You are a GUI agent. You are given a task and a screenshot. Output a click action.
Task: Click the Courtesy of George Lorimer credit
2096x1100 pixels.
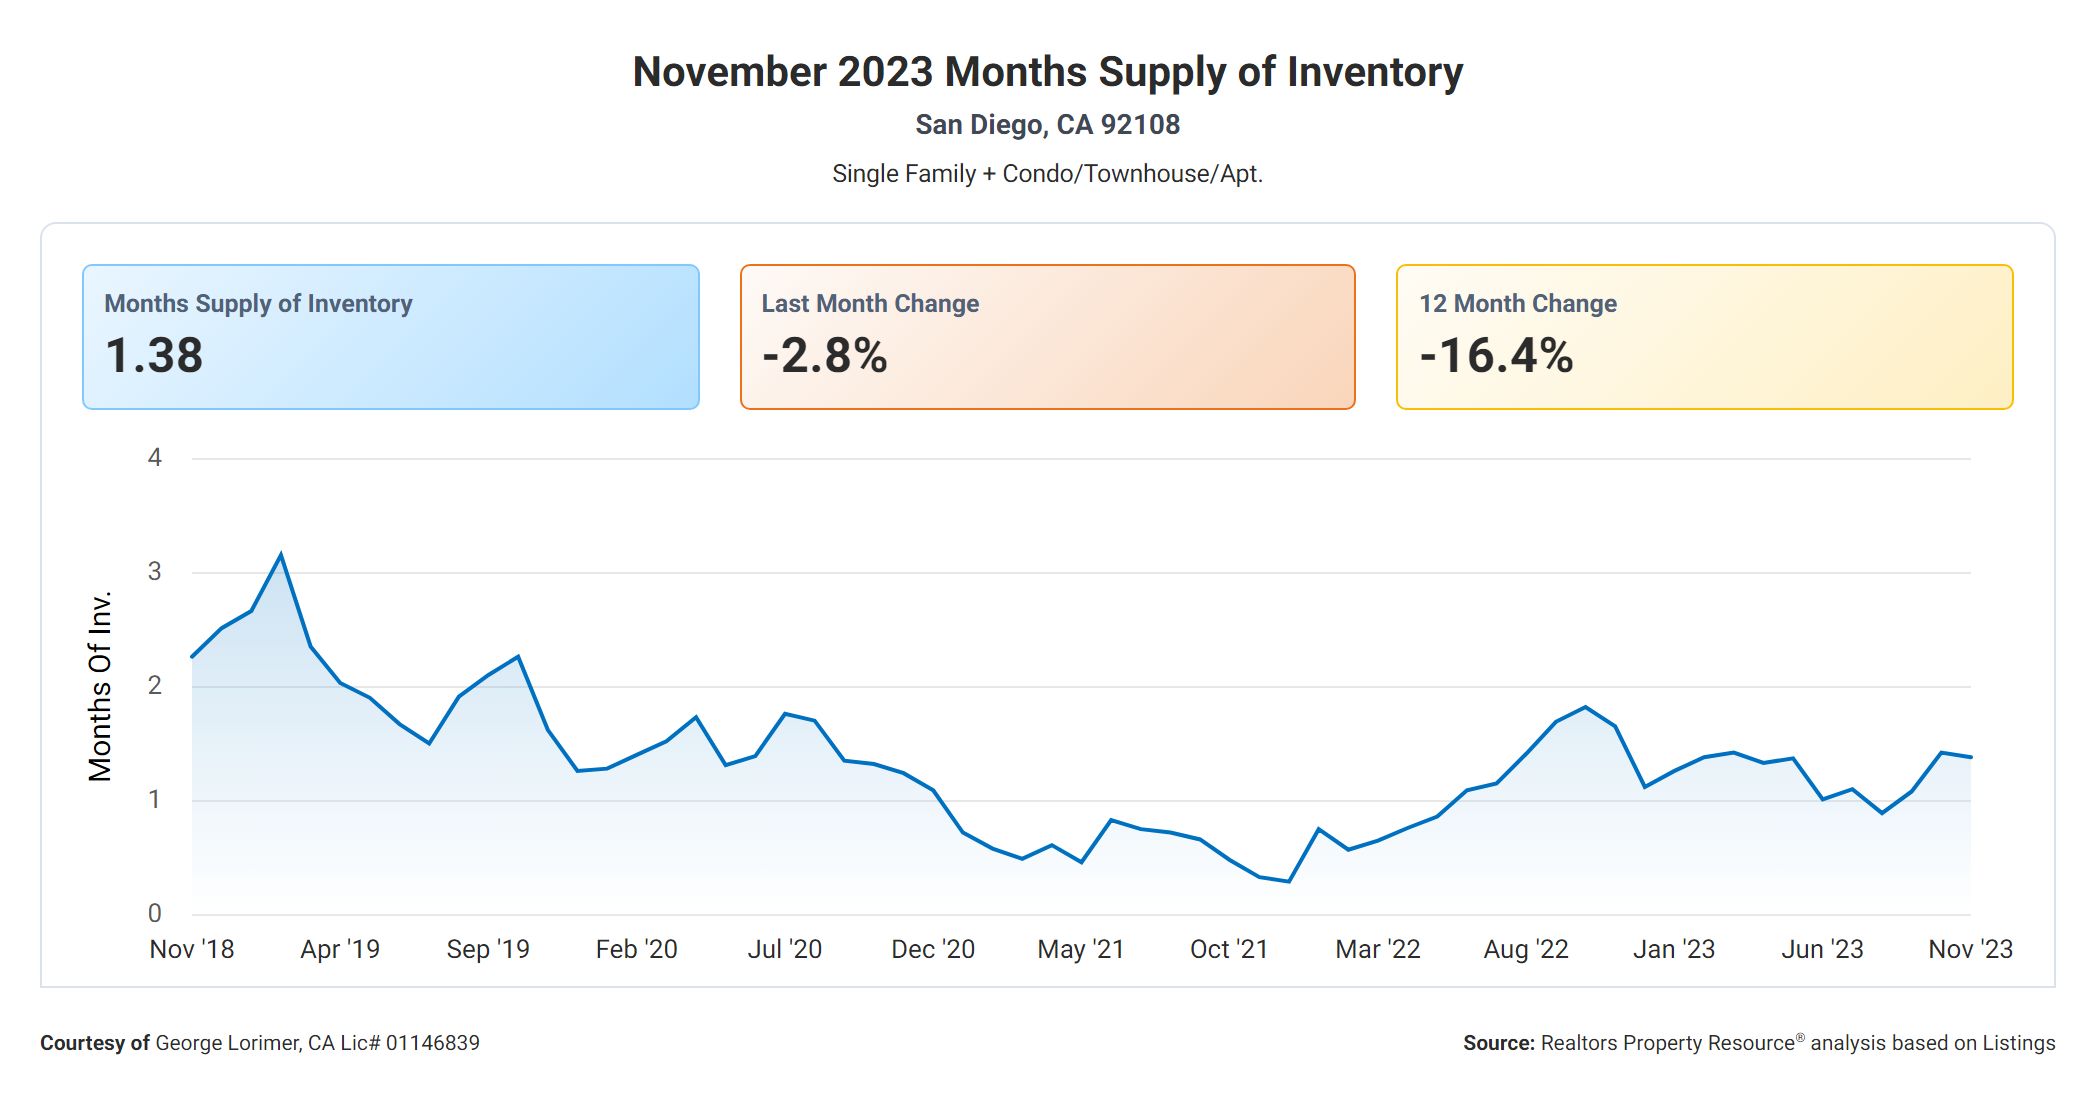[260, 1043]
